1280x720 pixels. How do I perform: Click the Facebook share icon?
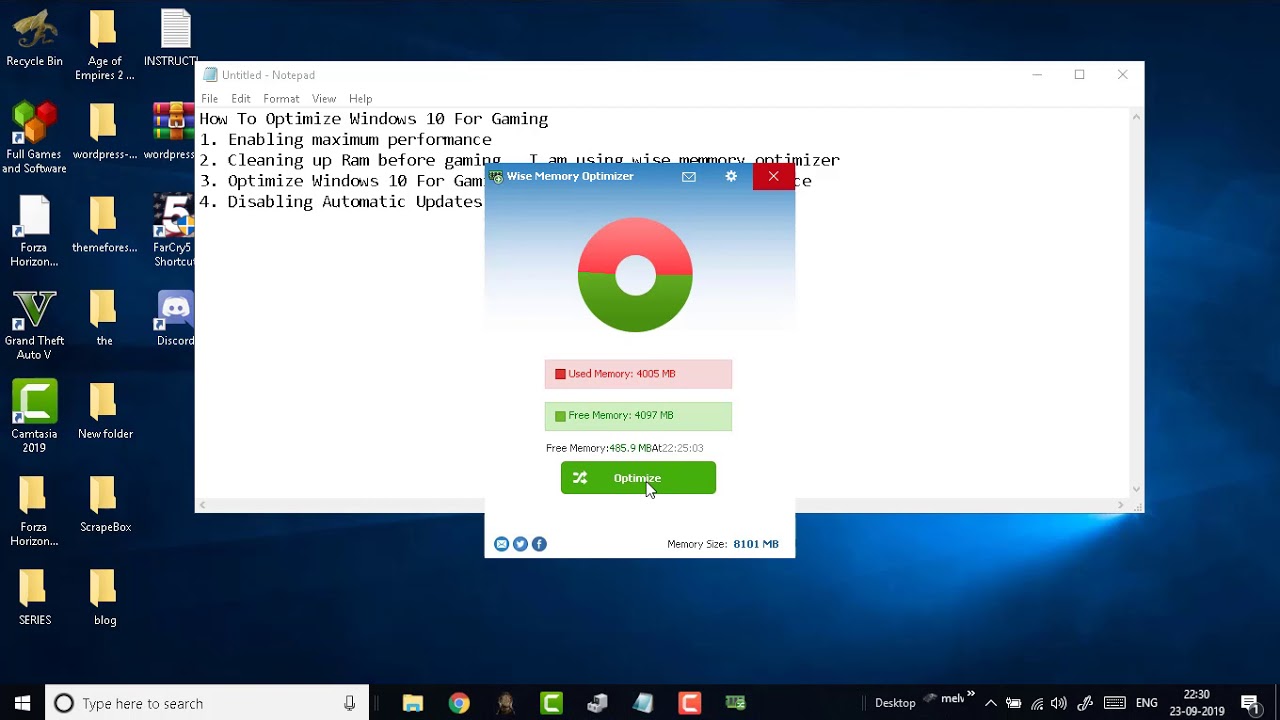point(539,544)
